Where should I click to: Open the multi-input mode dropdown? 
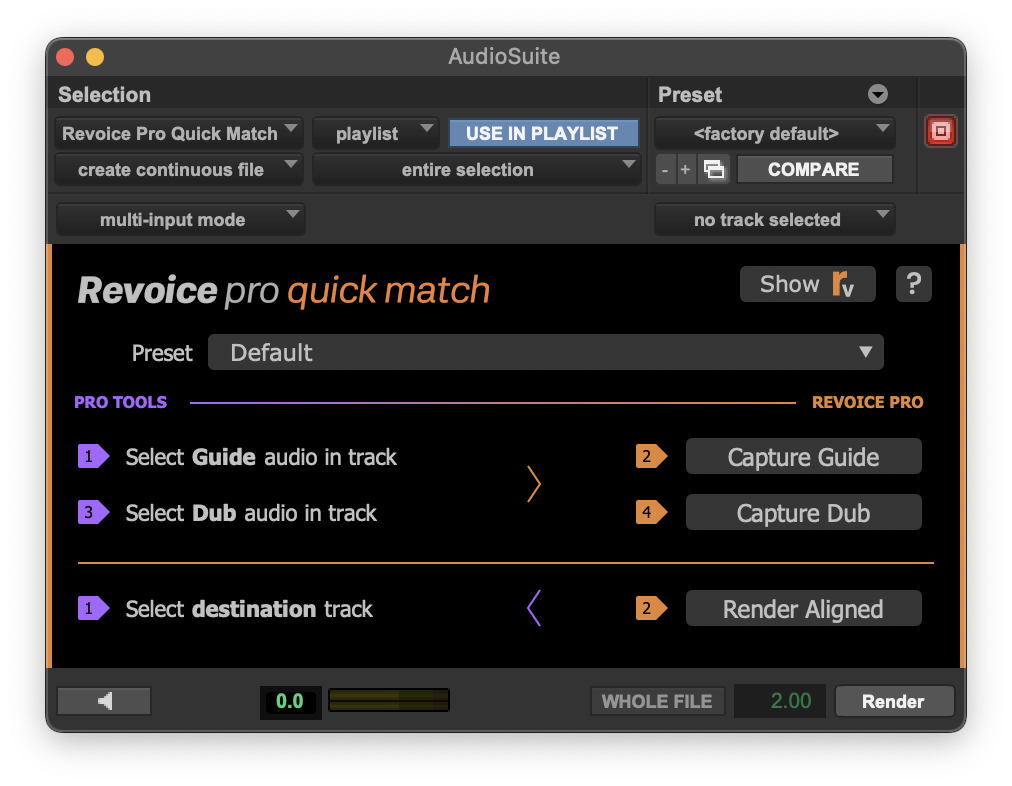point(180,220)
